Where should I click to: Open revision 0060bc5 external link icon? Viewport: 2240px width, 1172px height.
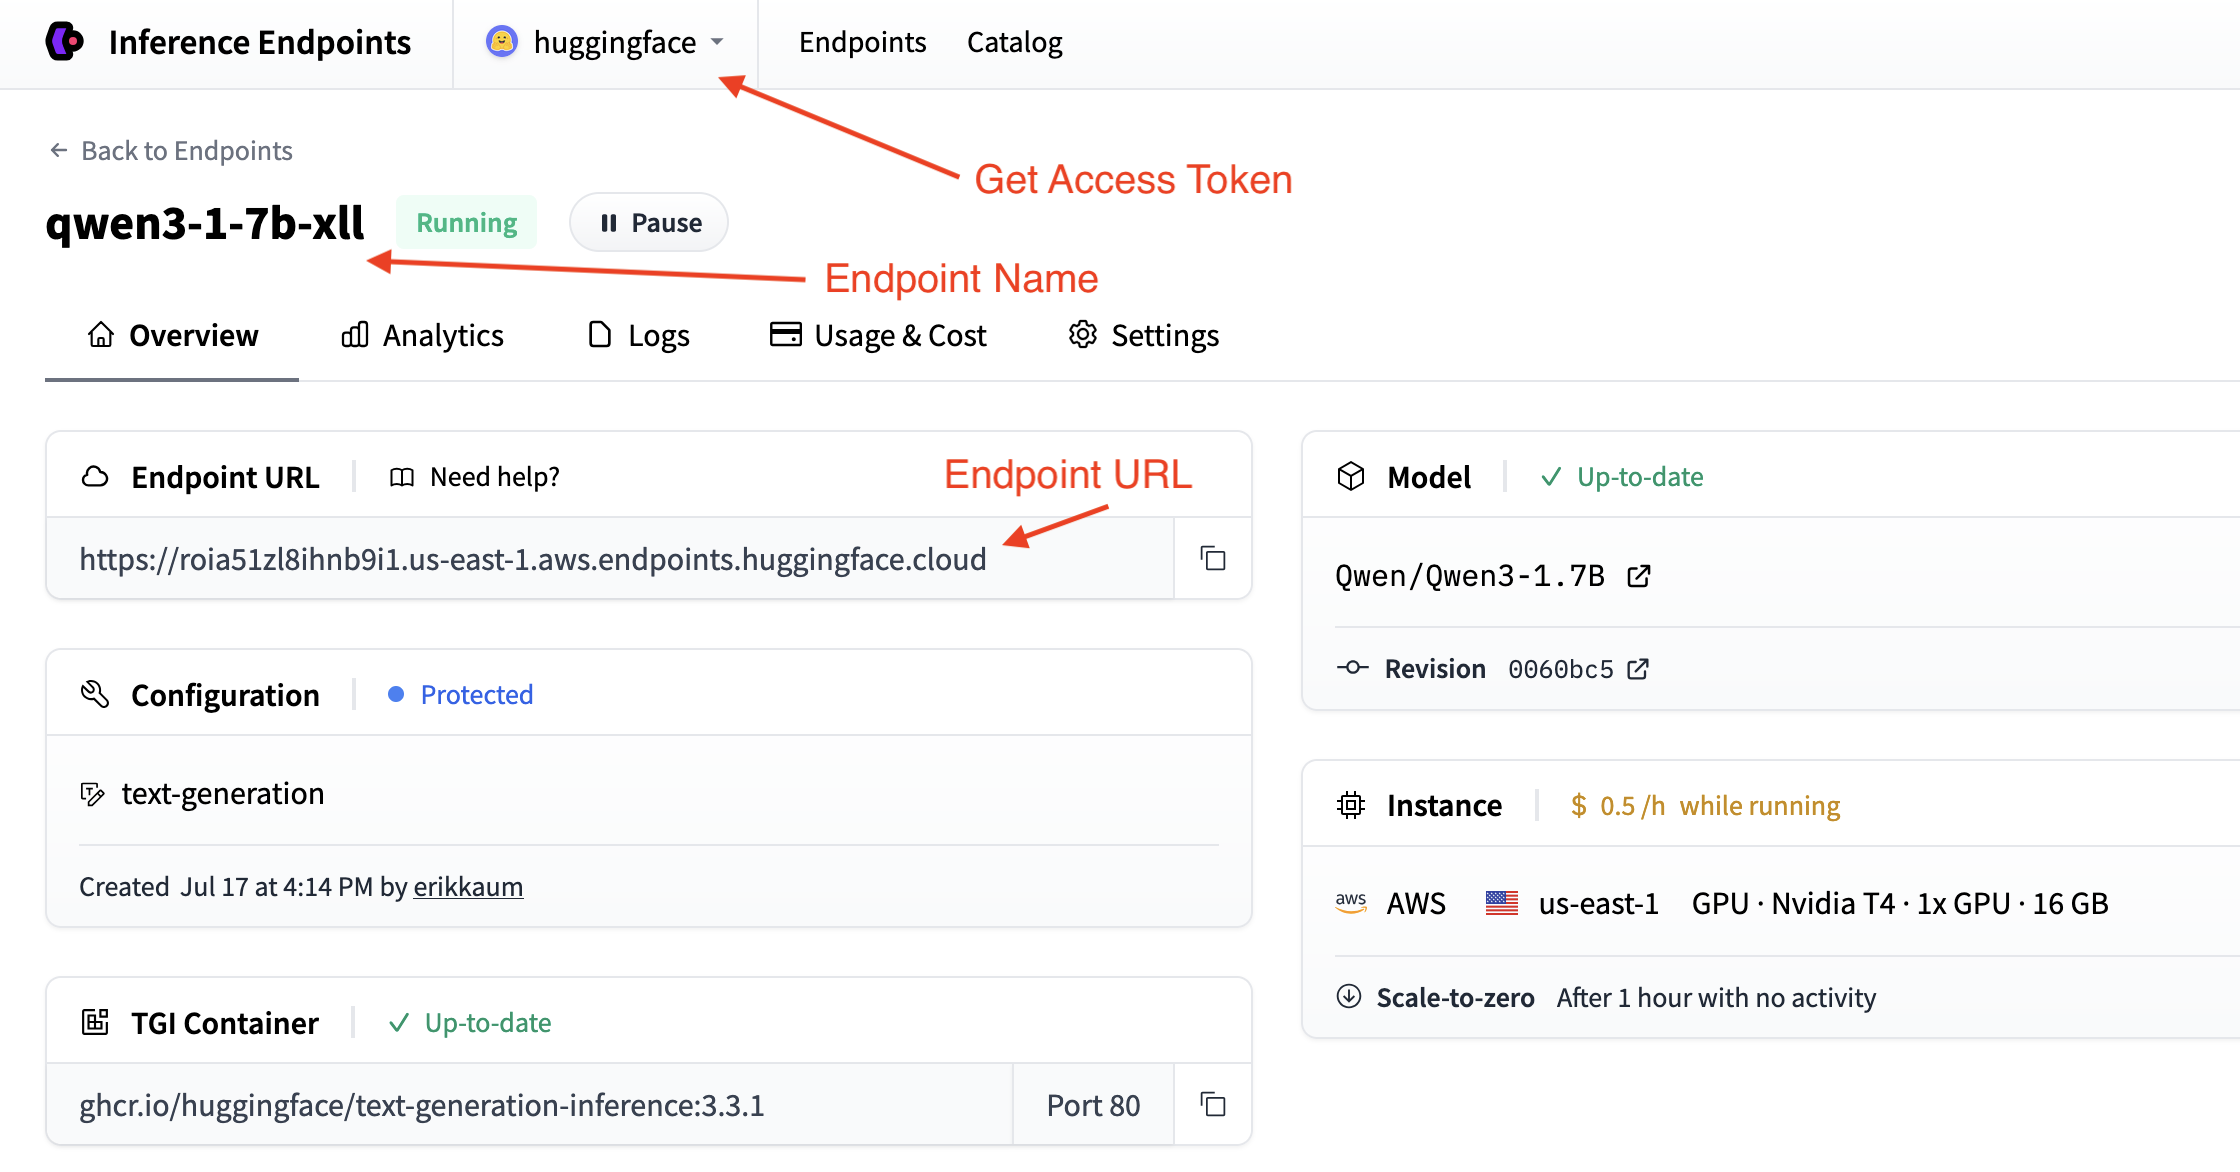tap(1638, 669)
